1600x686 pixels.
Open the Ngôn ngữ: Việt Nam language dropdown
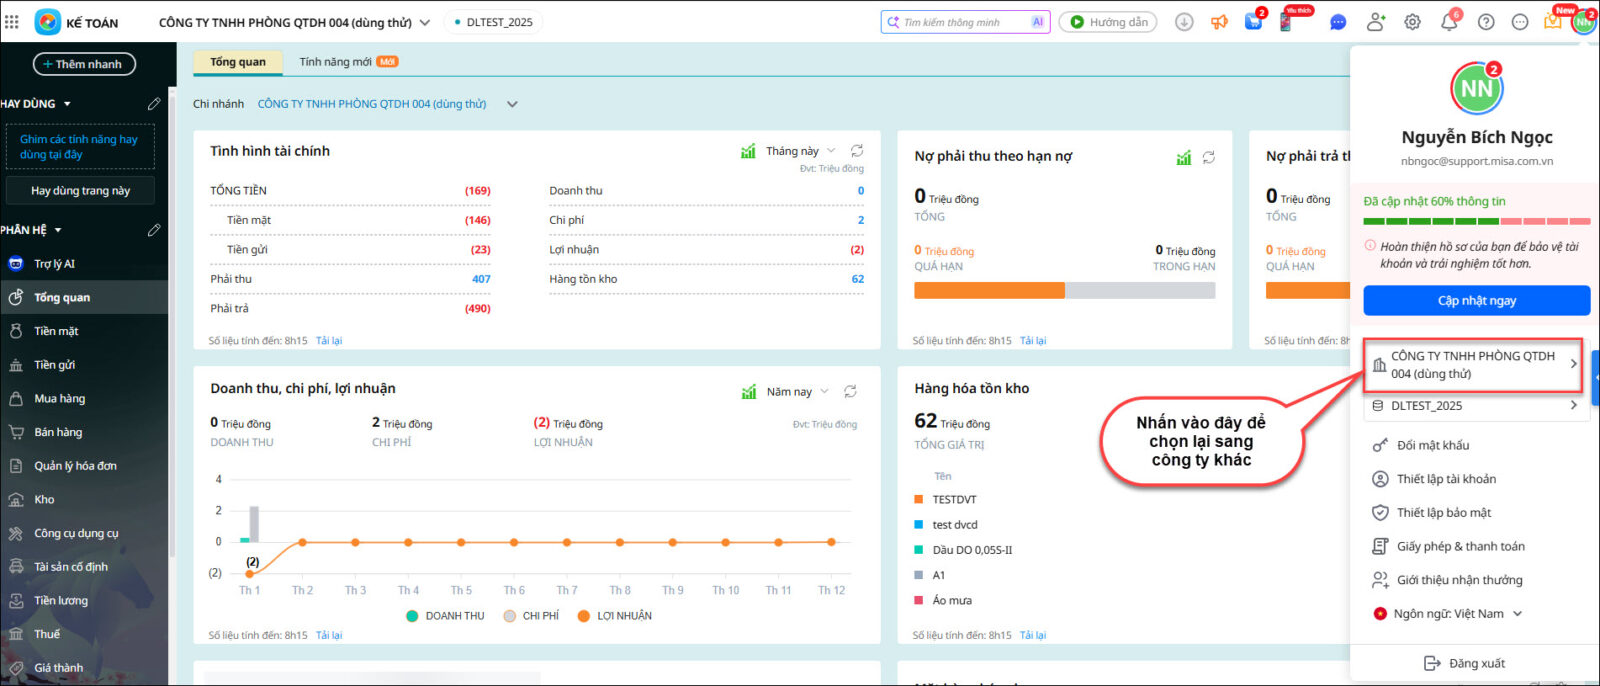[1448, 614]
